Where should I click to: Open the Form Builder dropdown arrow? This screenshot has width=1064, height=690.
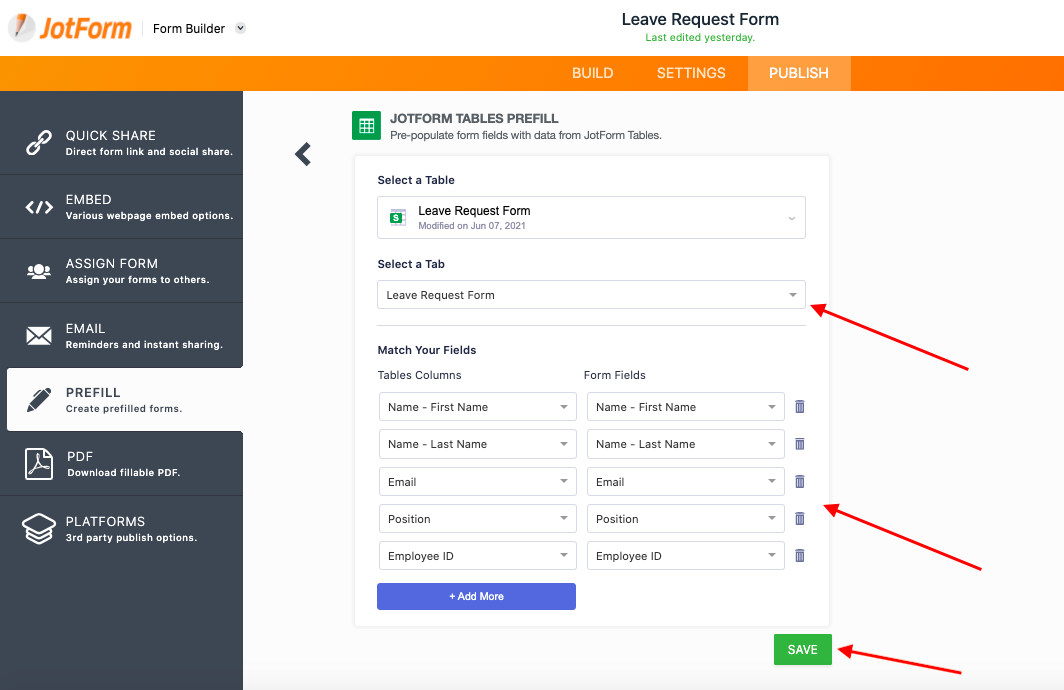240,28
